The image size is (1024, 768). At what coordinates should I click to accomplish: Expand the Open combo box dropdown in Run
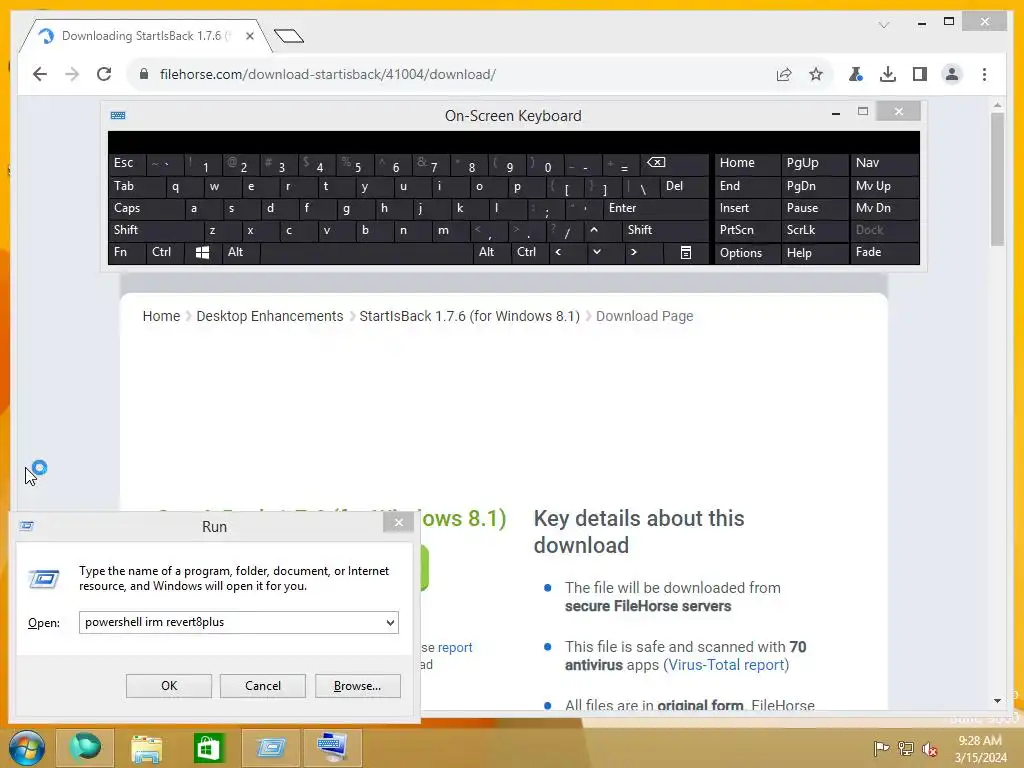click(390, 622)
